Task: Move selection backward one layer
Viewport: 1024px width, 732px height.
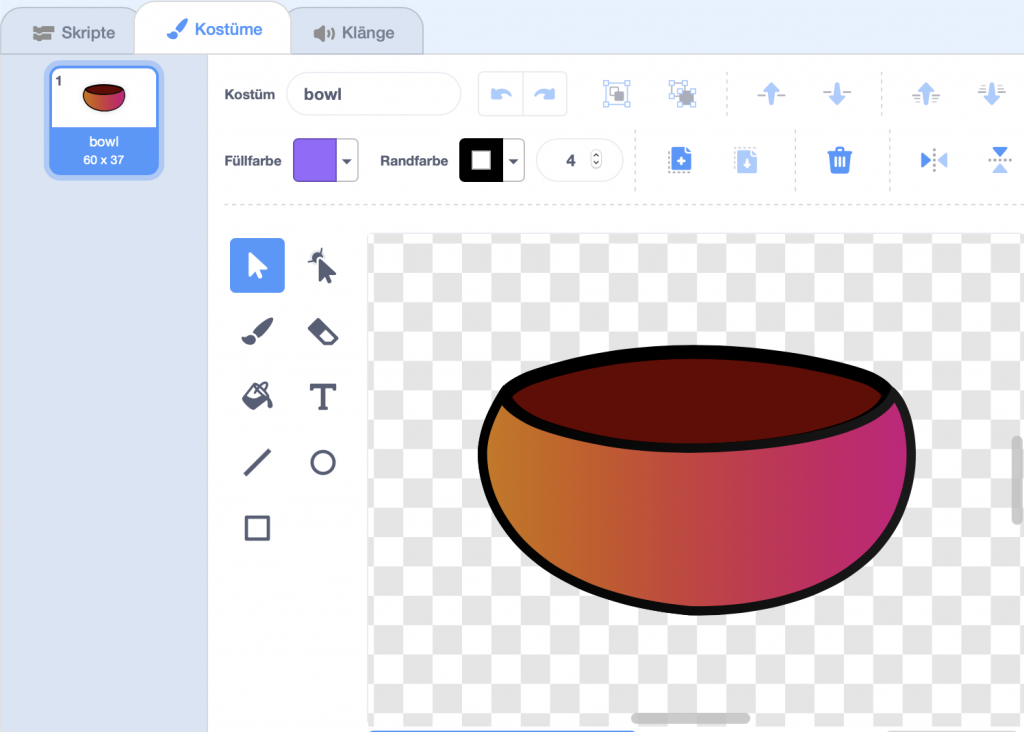Action: coord(837,94)
